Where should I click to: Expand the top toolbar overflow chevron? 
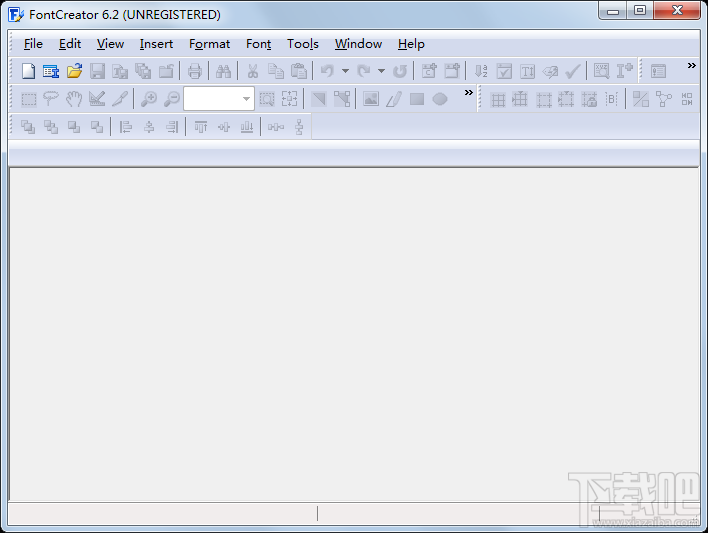692,65
